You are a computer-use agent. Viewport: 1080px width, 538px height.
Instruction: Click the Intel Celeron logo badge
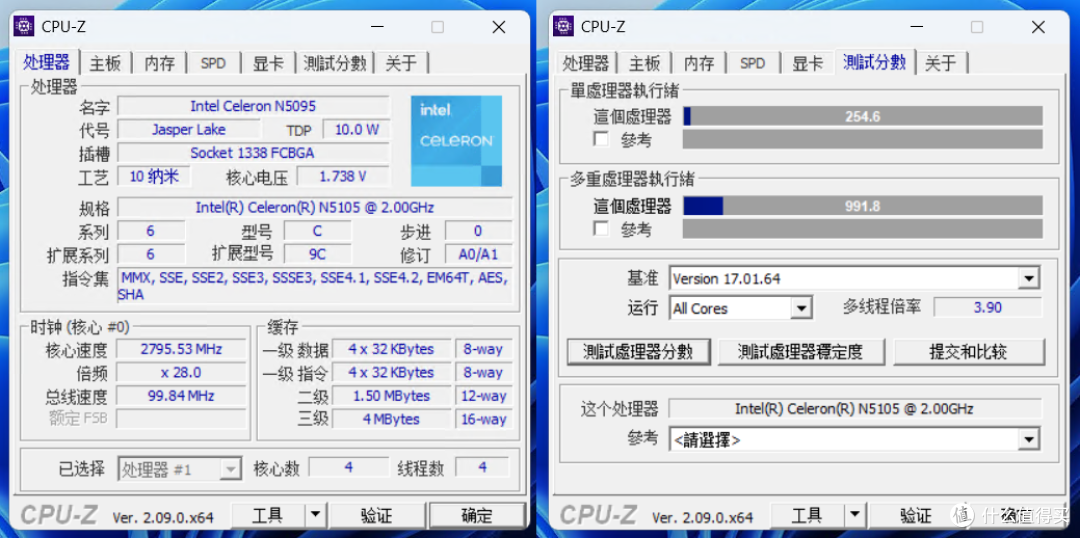(x=457, y=141)
